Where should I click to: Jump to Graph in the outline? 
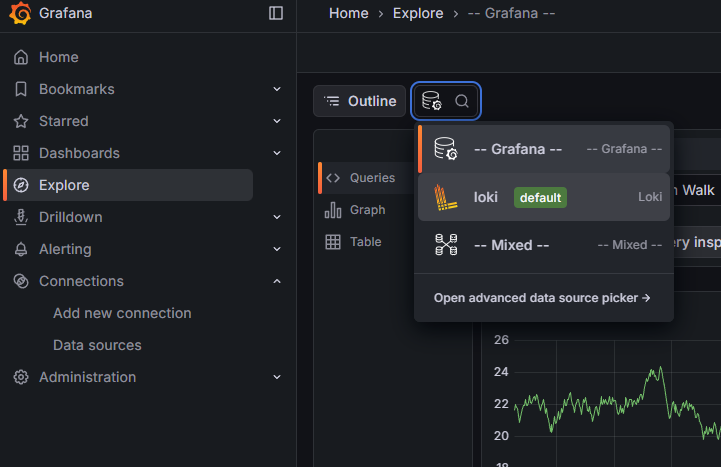[x=367, y=210]
